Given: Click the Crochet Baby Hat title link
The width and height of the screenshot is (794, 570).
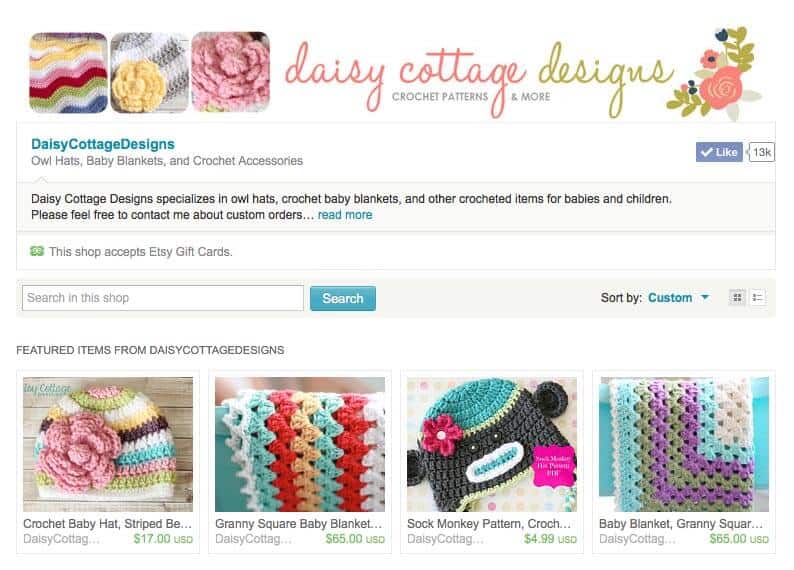Looking at the screenshot, I should pos(107,523).
